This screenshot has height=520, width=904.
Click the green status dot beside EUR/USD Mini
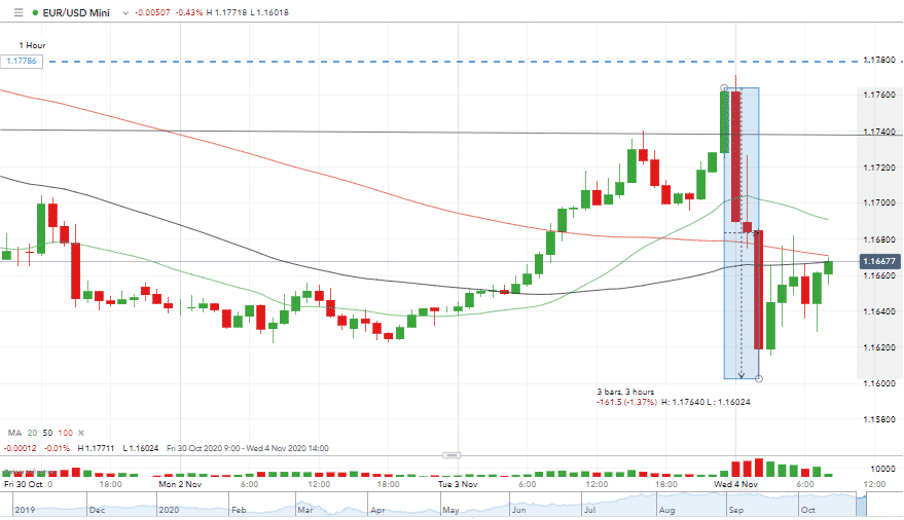pos(36,12)
